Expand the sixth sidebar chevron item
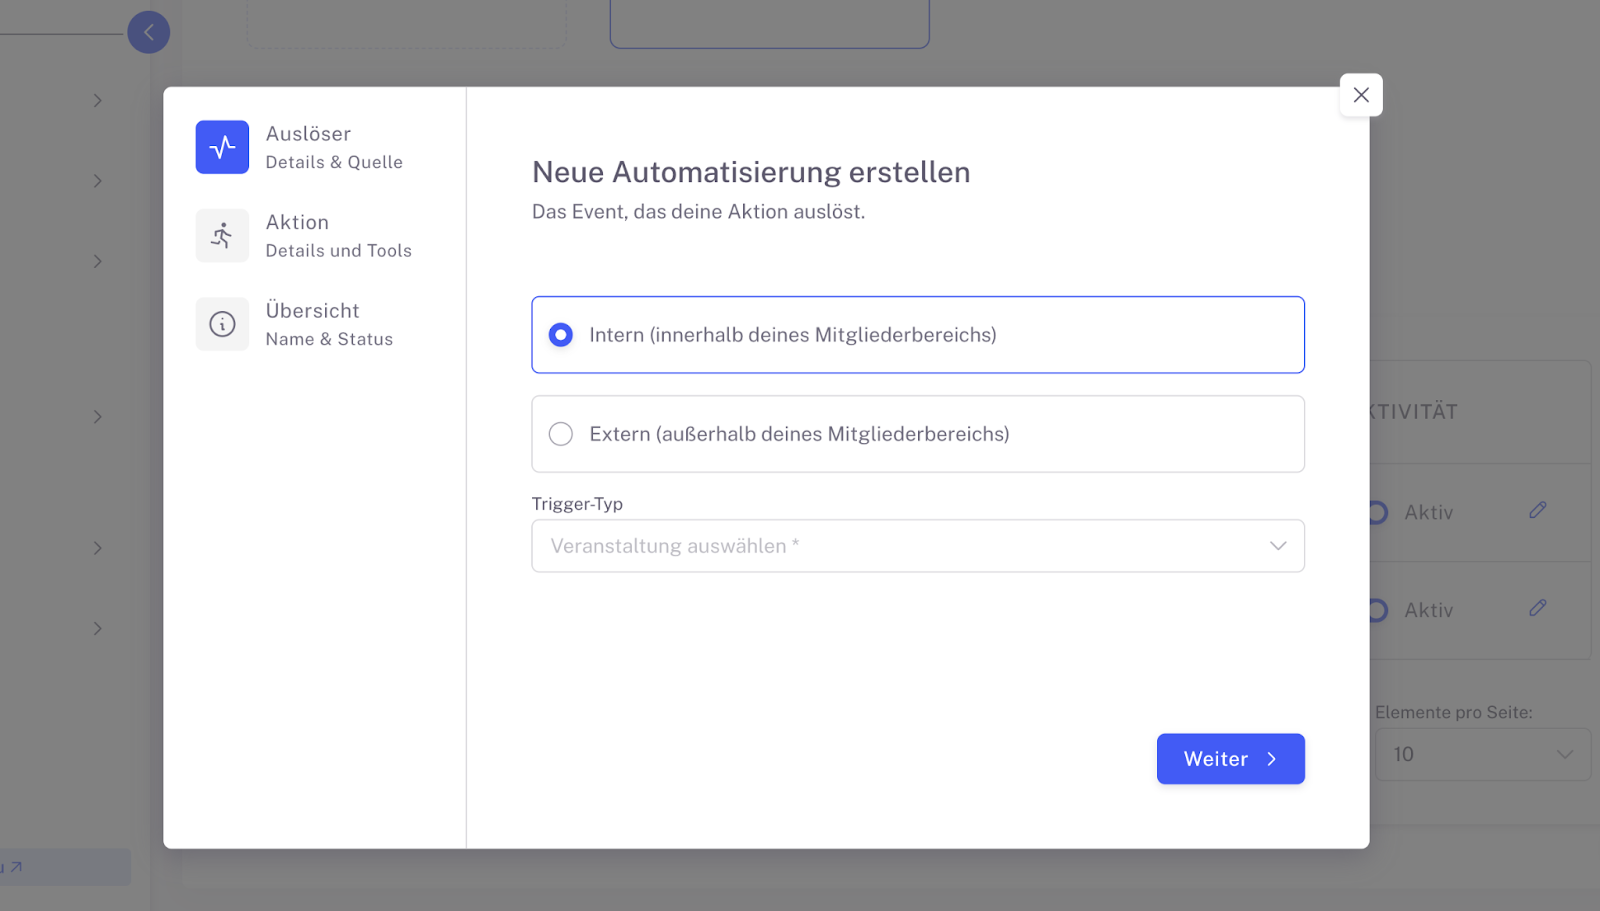 pyautogui.click(x=97, y=628)
